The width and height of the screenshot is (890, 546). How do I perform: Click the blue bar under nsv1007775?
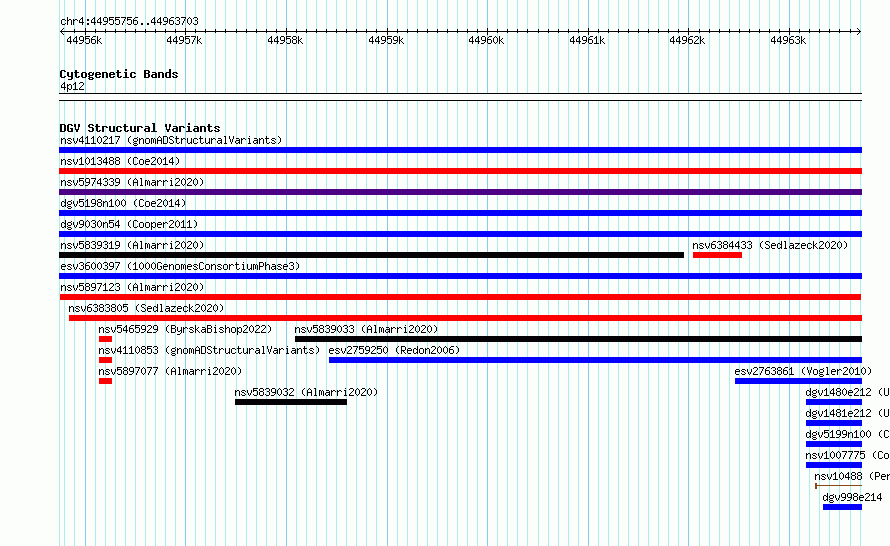834,465
